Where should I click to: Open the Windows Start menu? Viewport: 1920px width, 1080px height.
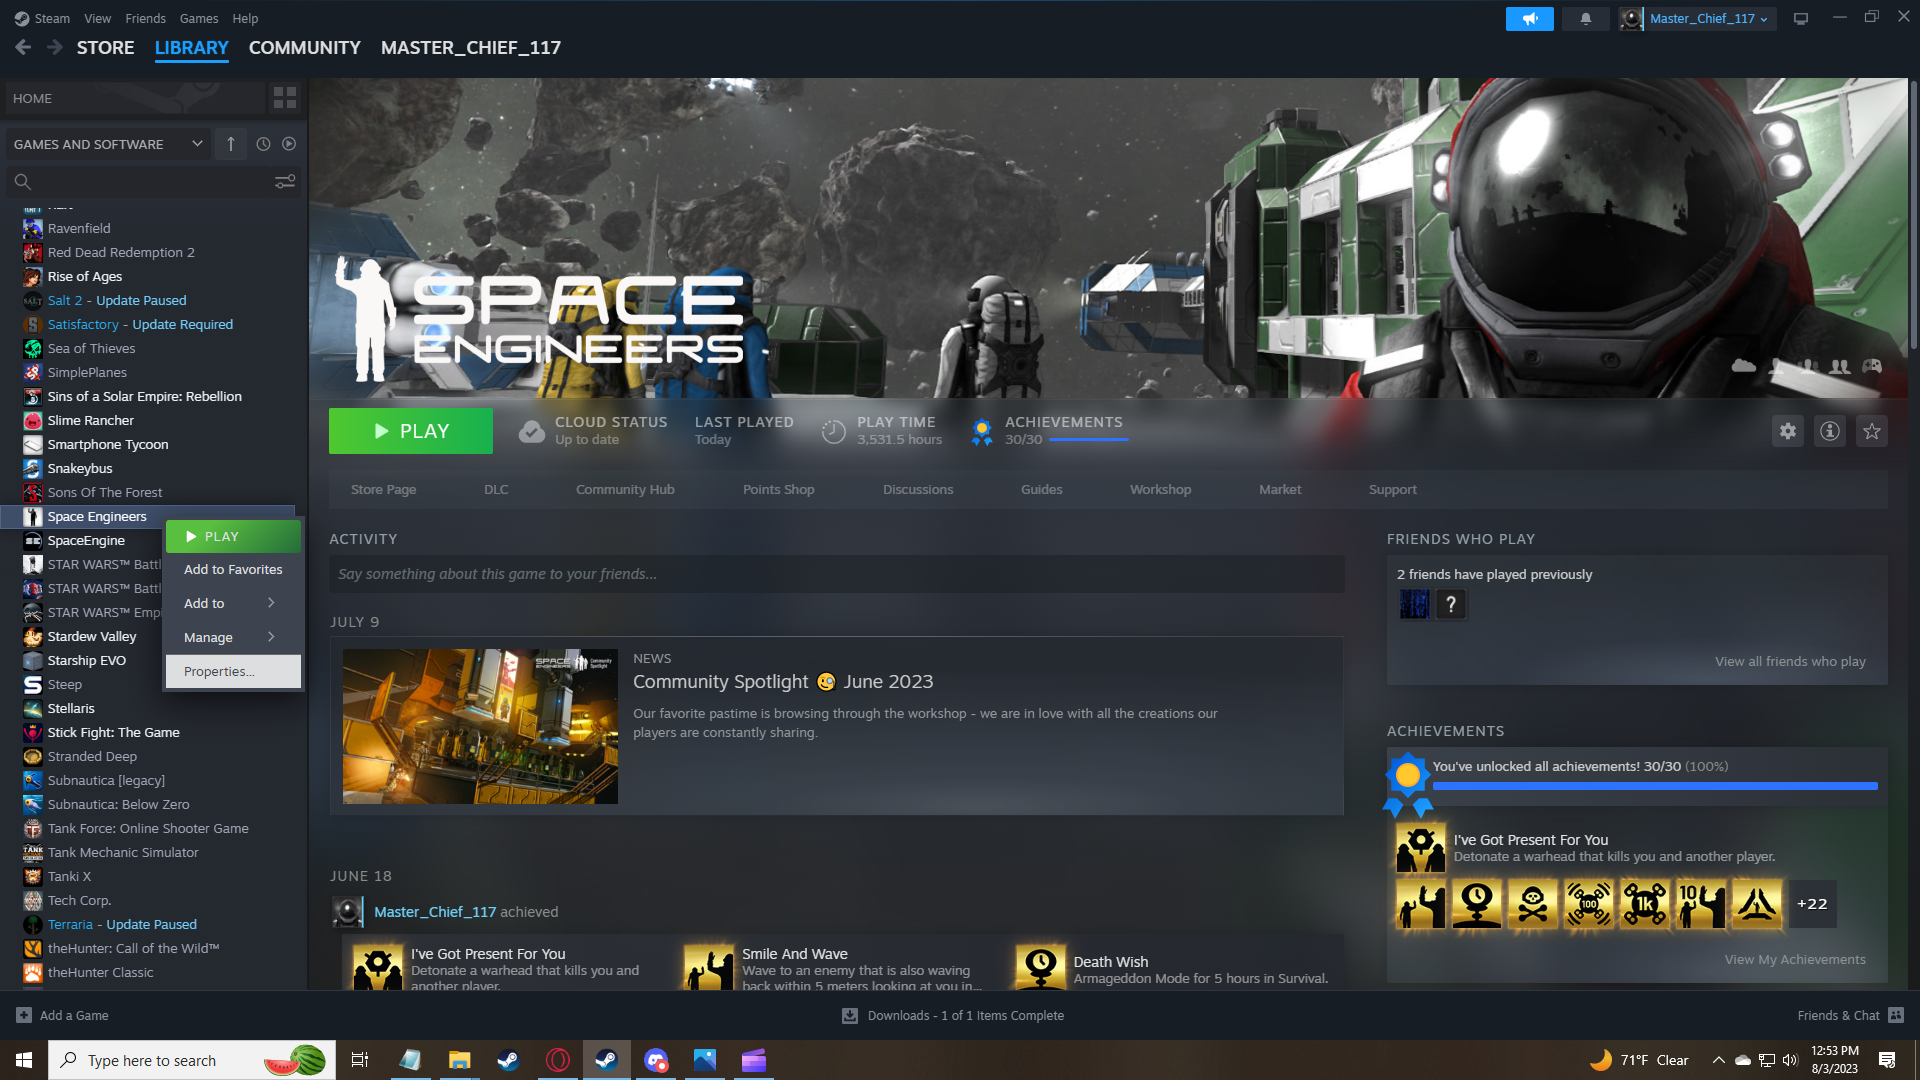point(24,1060)
